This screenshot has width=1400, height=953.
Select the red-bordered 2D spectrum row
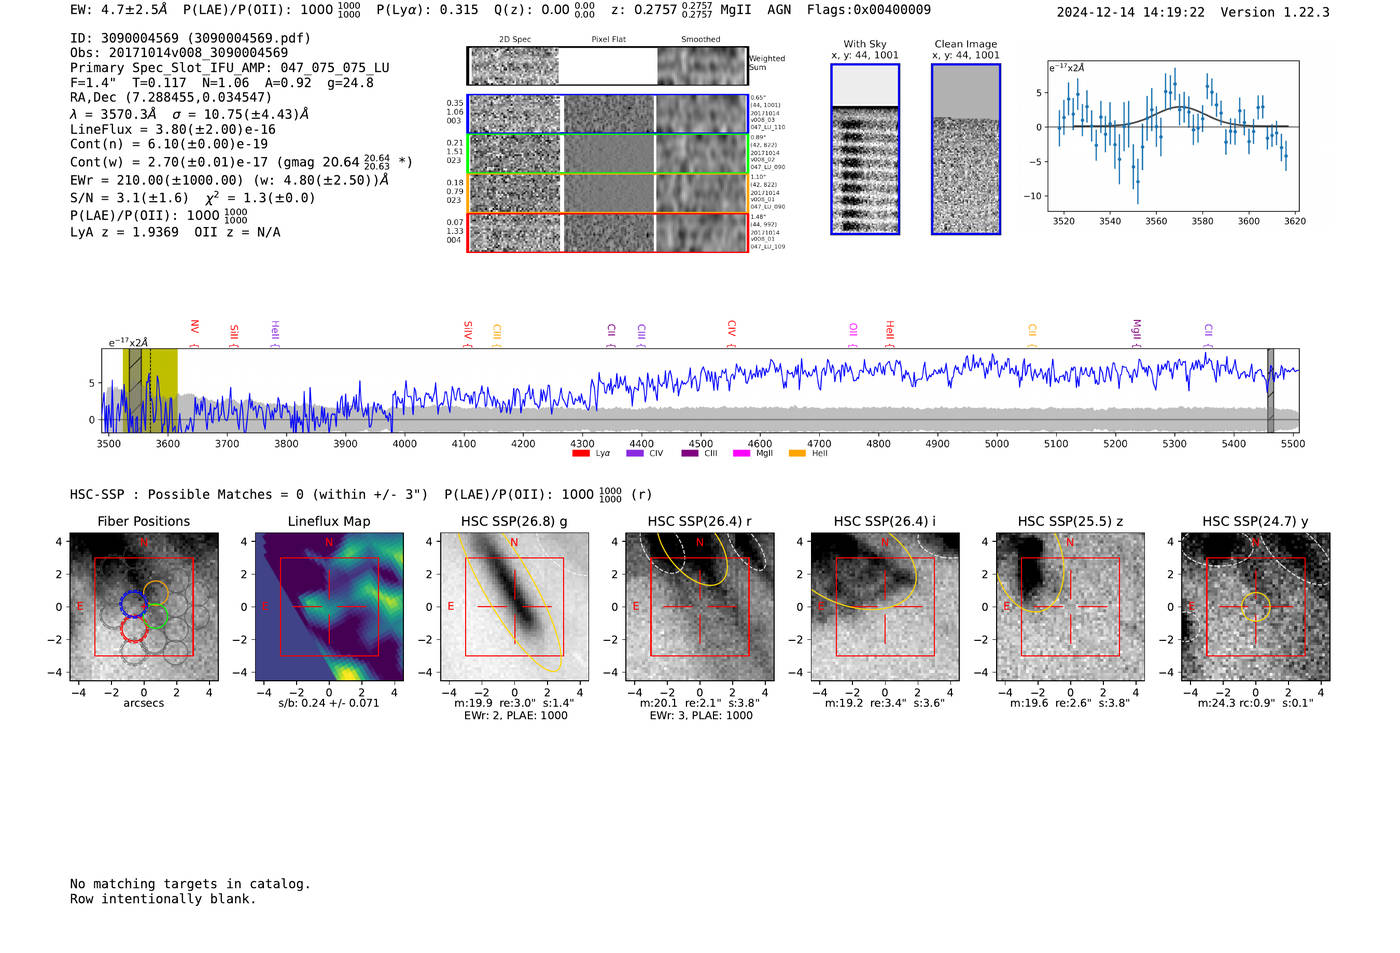click(x=608, y=232)
